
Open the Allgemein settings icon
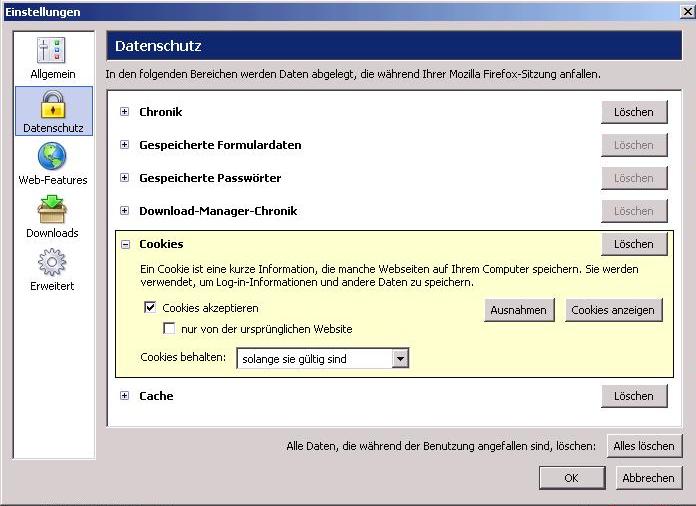52,52
